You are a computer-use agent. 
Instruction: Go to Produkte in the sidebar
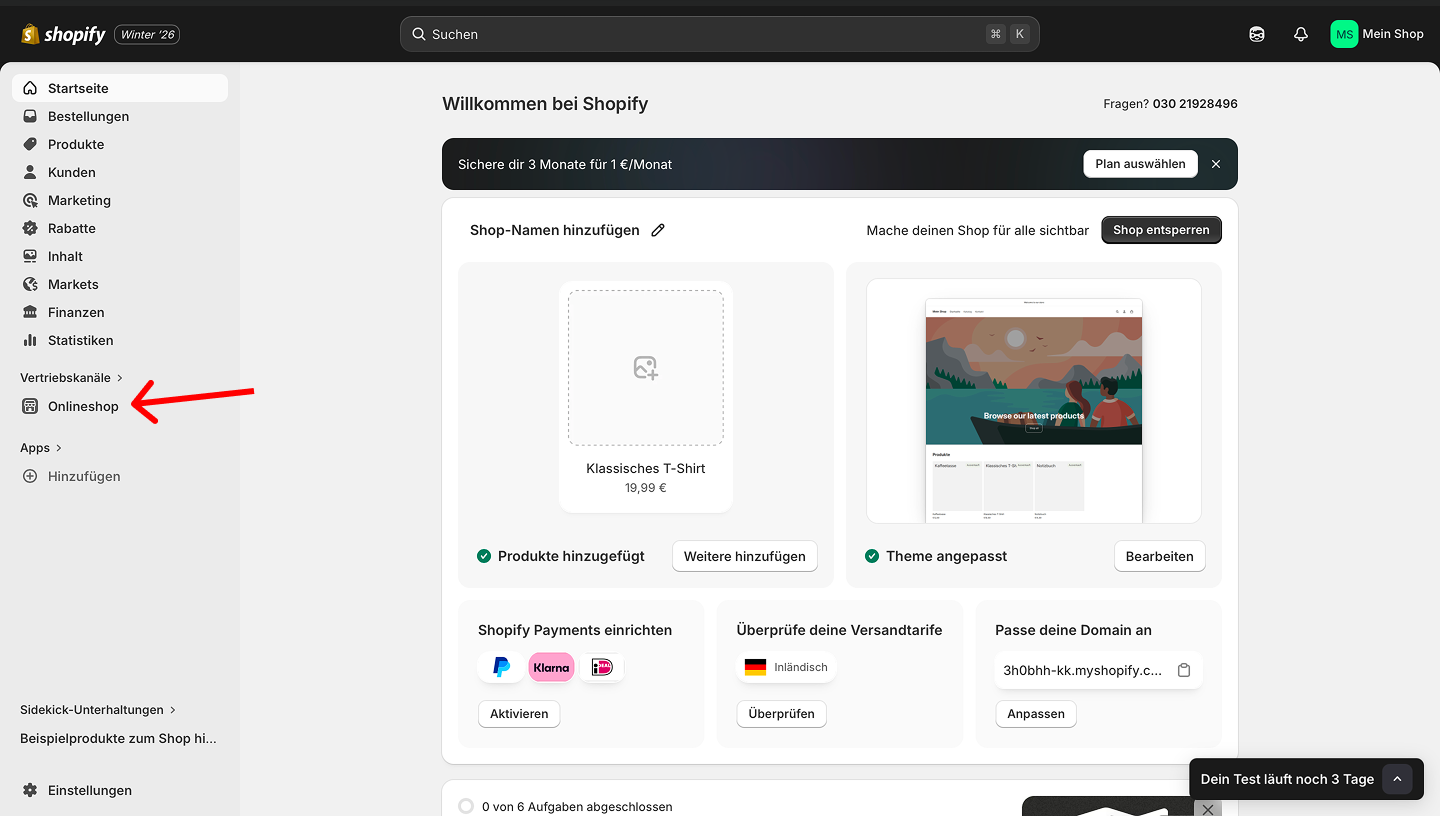pyautogui.click(x=120, y=144)
